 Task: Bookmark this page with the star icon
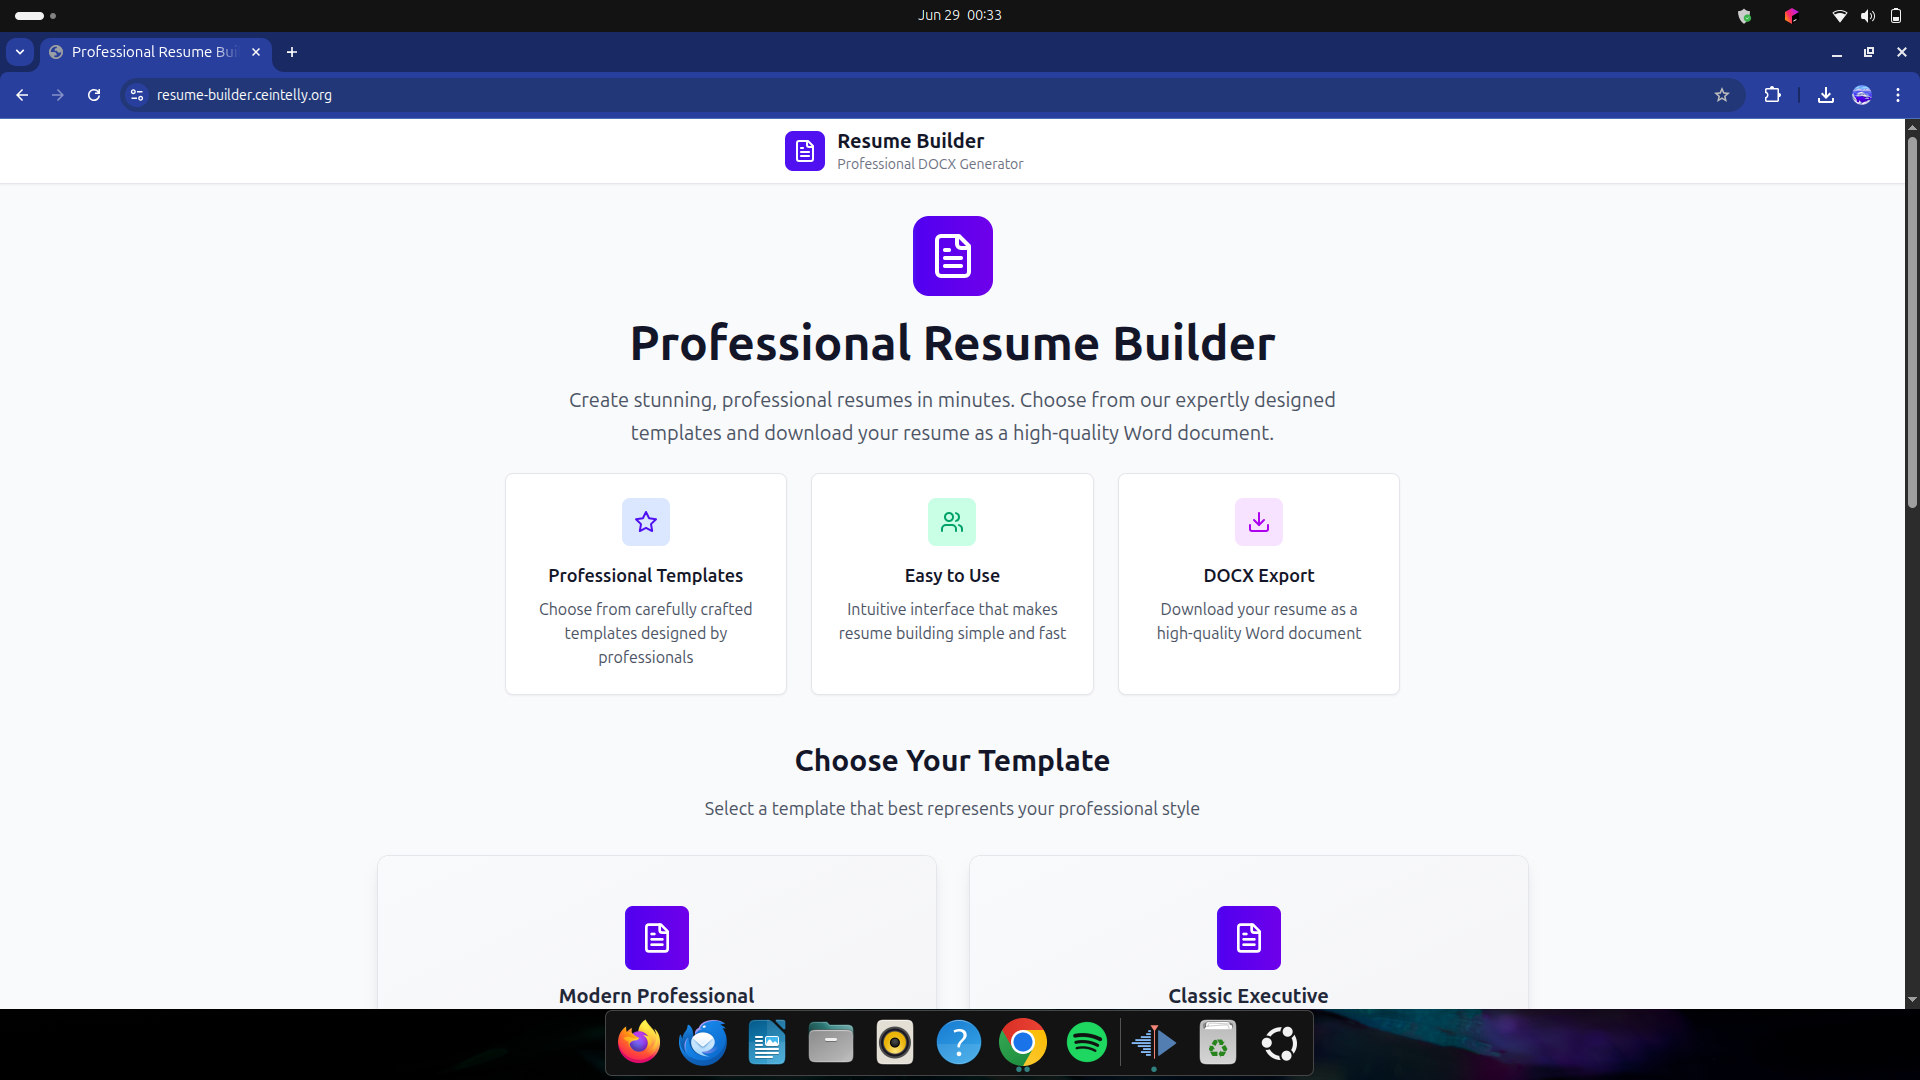(x=1721, y=95)
